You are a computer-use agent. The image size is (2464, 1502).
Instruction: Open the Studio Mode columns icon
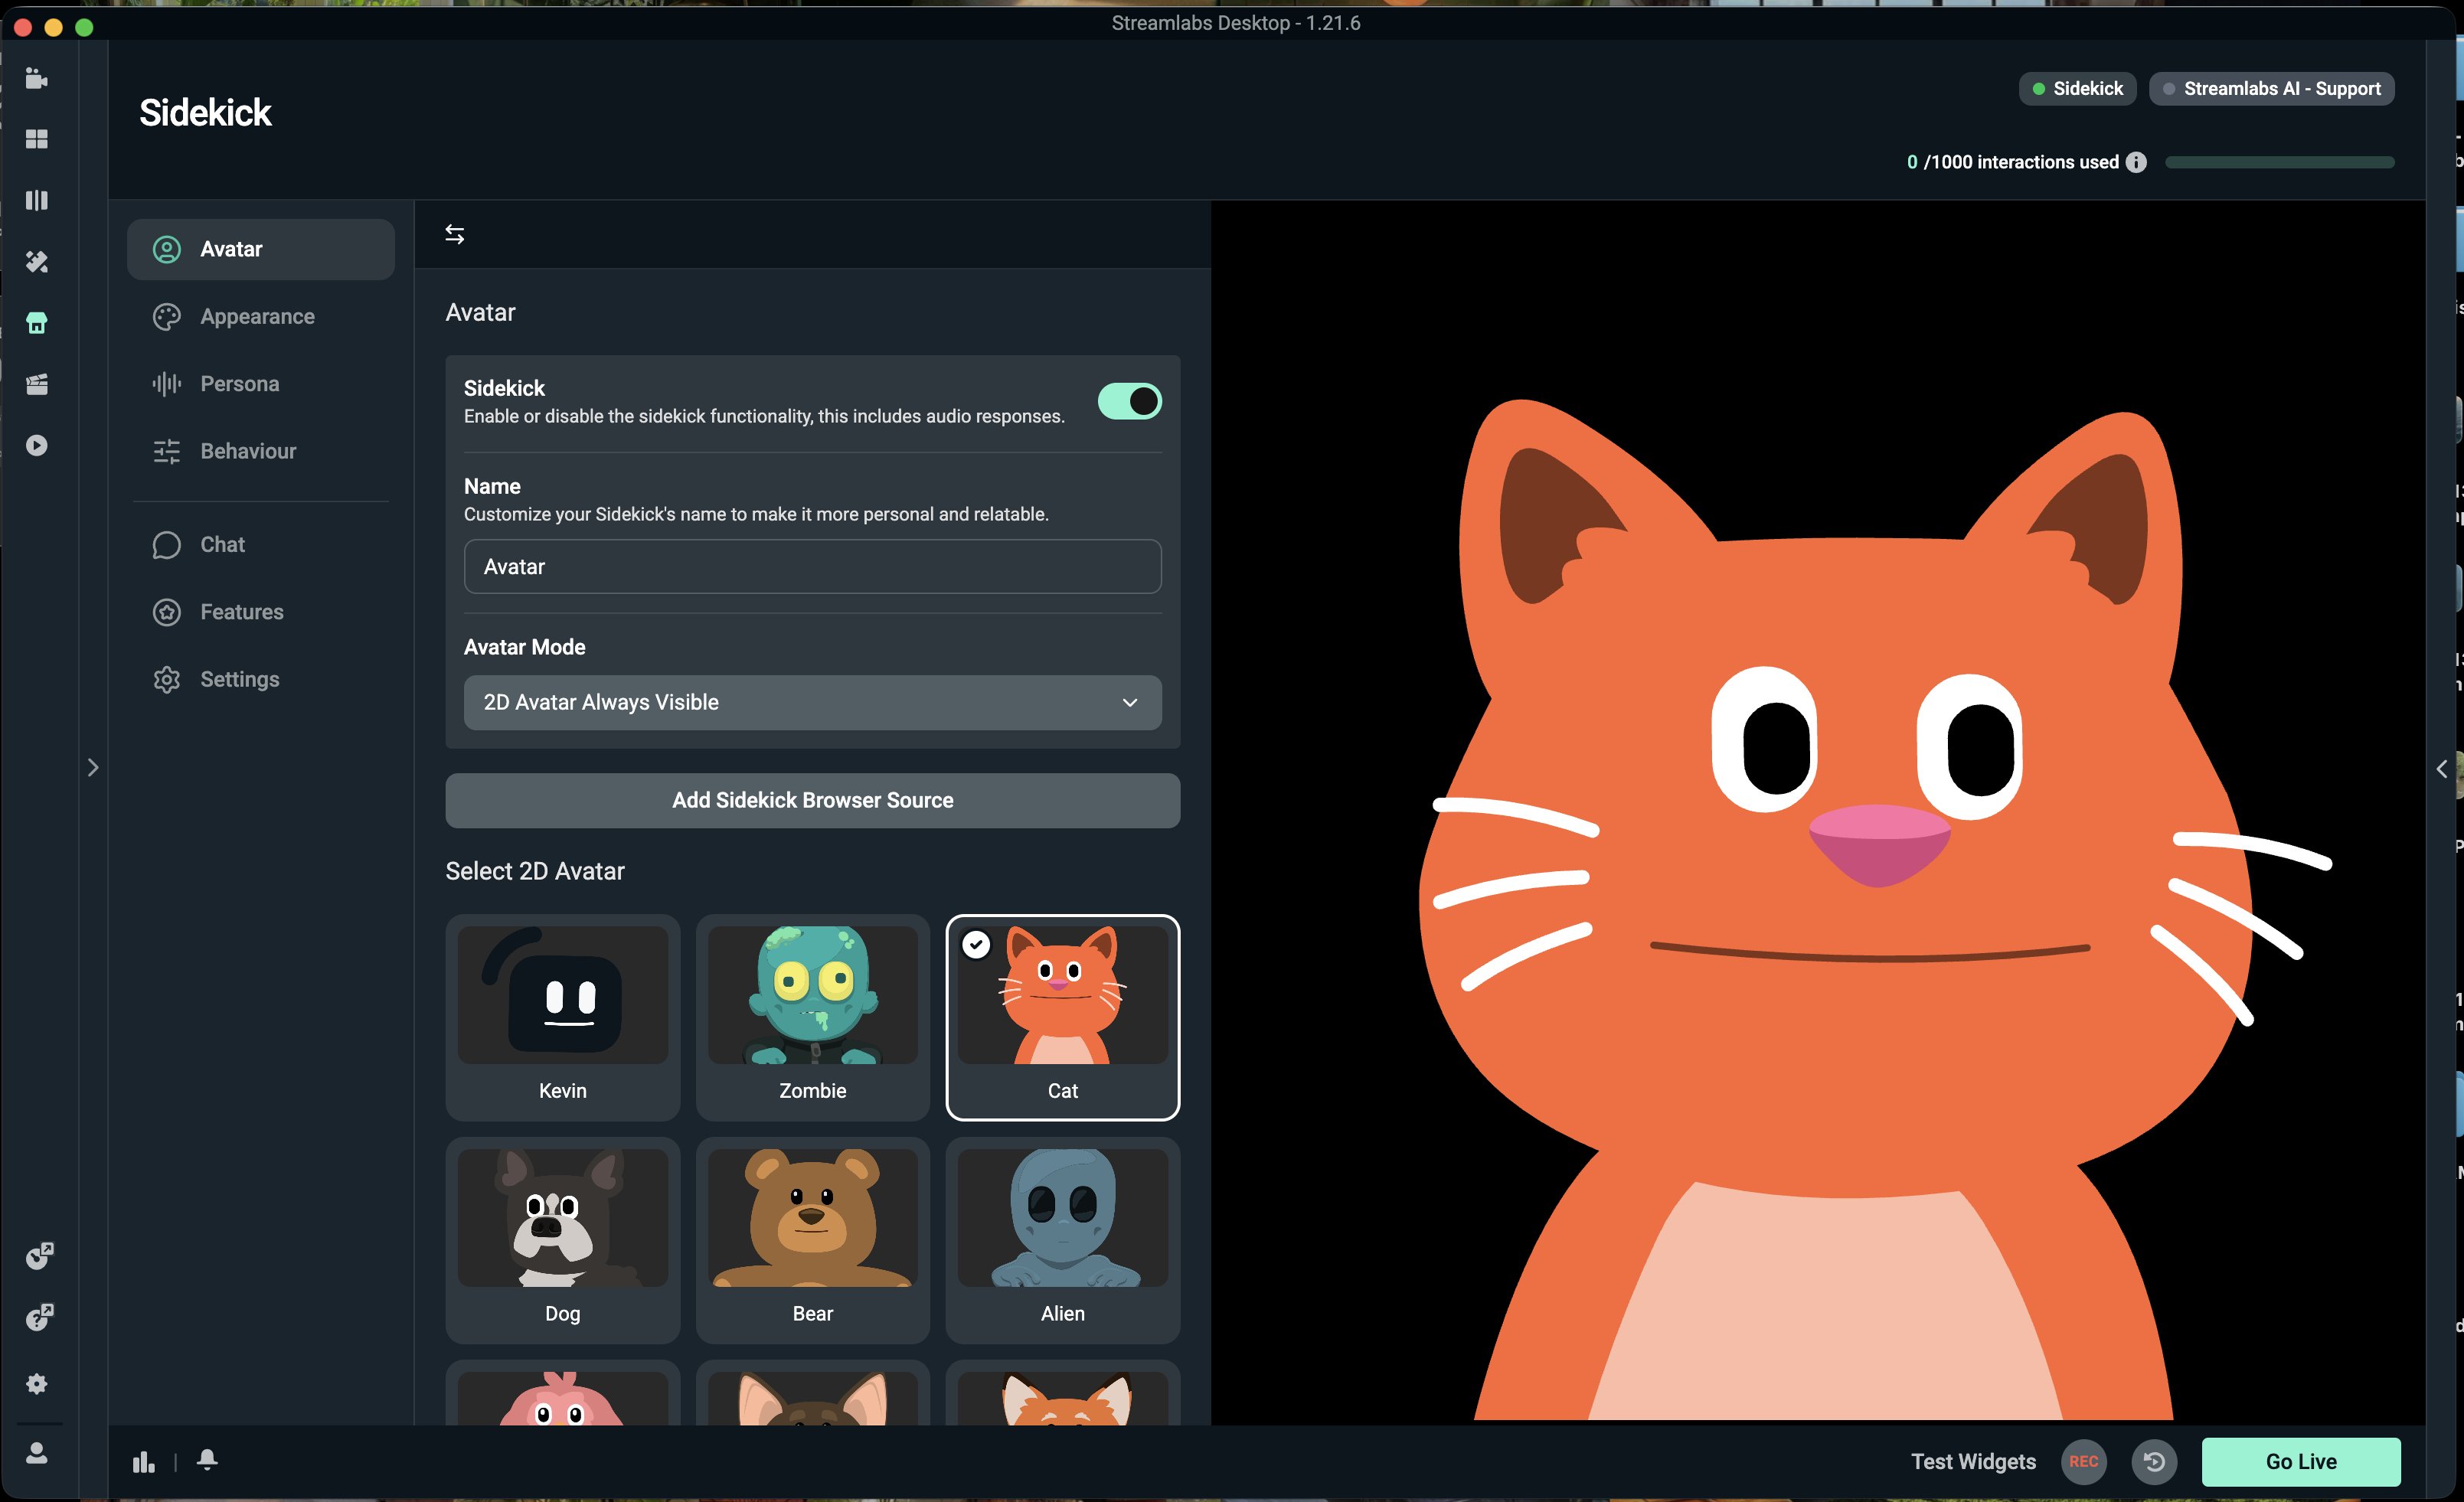coord(37,200)
